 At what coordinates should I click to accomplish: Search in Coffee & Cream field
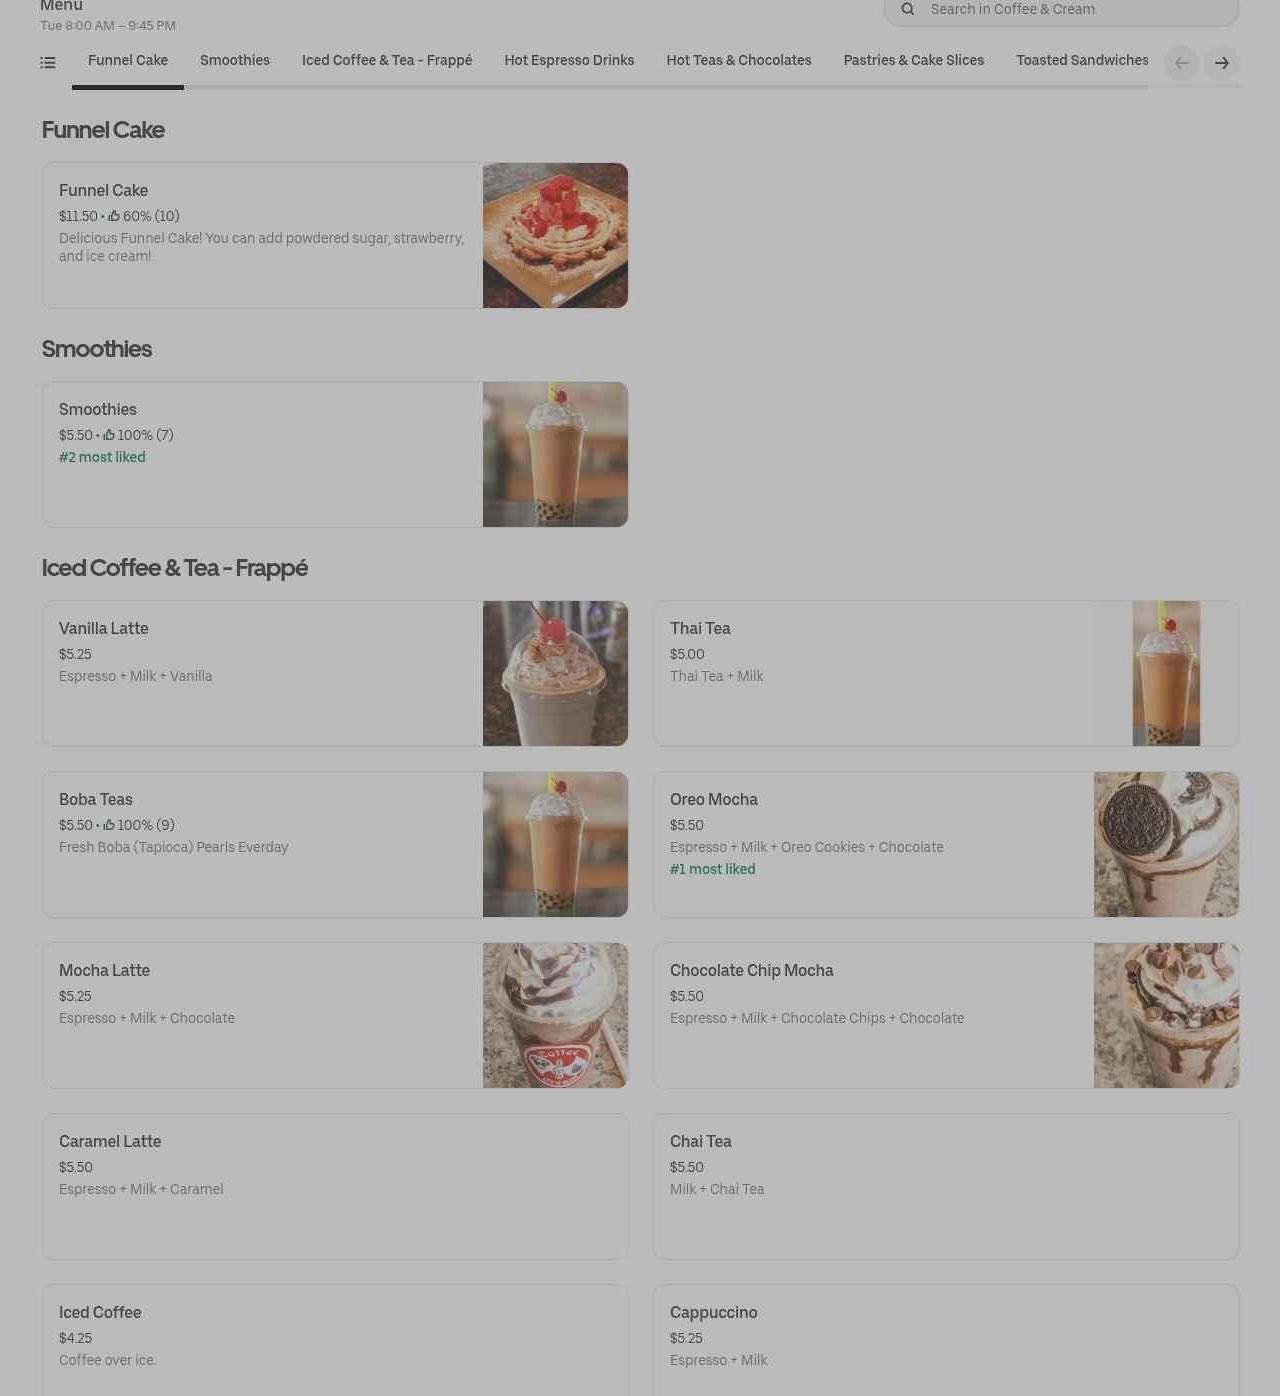[1061, 10]
